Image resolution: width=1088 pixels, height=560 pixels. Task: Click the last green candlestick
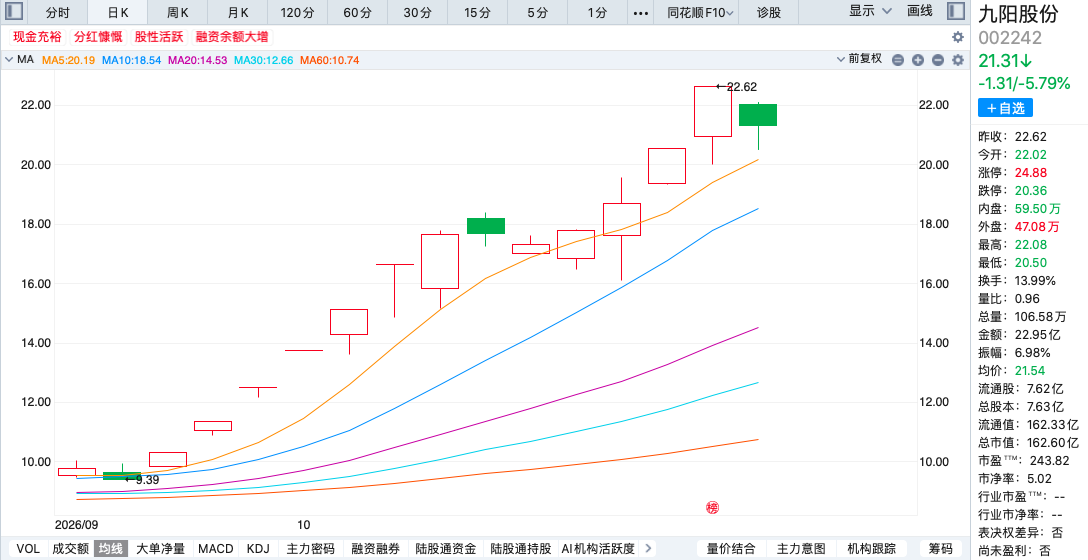758,115
